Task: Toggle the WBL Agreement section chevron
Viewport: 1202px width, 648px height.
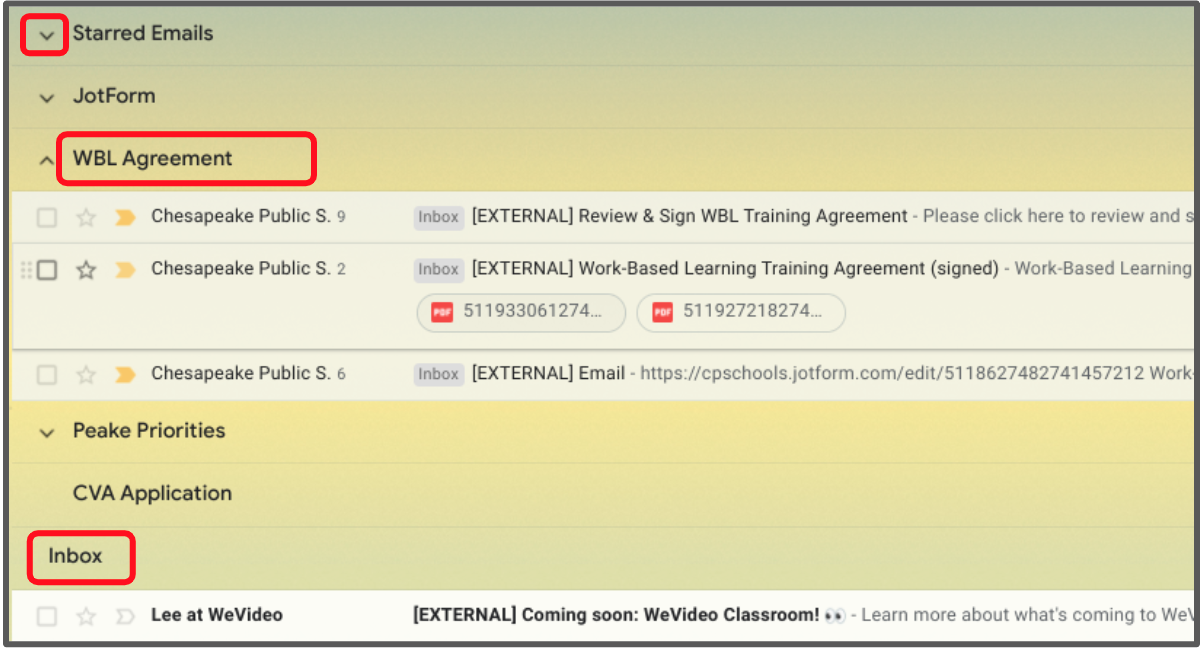Action: (46, 160)
